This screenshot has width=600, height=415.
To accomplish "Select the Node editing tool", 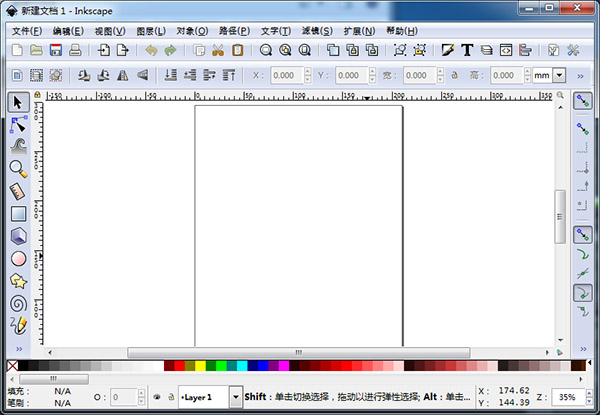I will (x=18, y=125).
